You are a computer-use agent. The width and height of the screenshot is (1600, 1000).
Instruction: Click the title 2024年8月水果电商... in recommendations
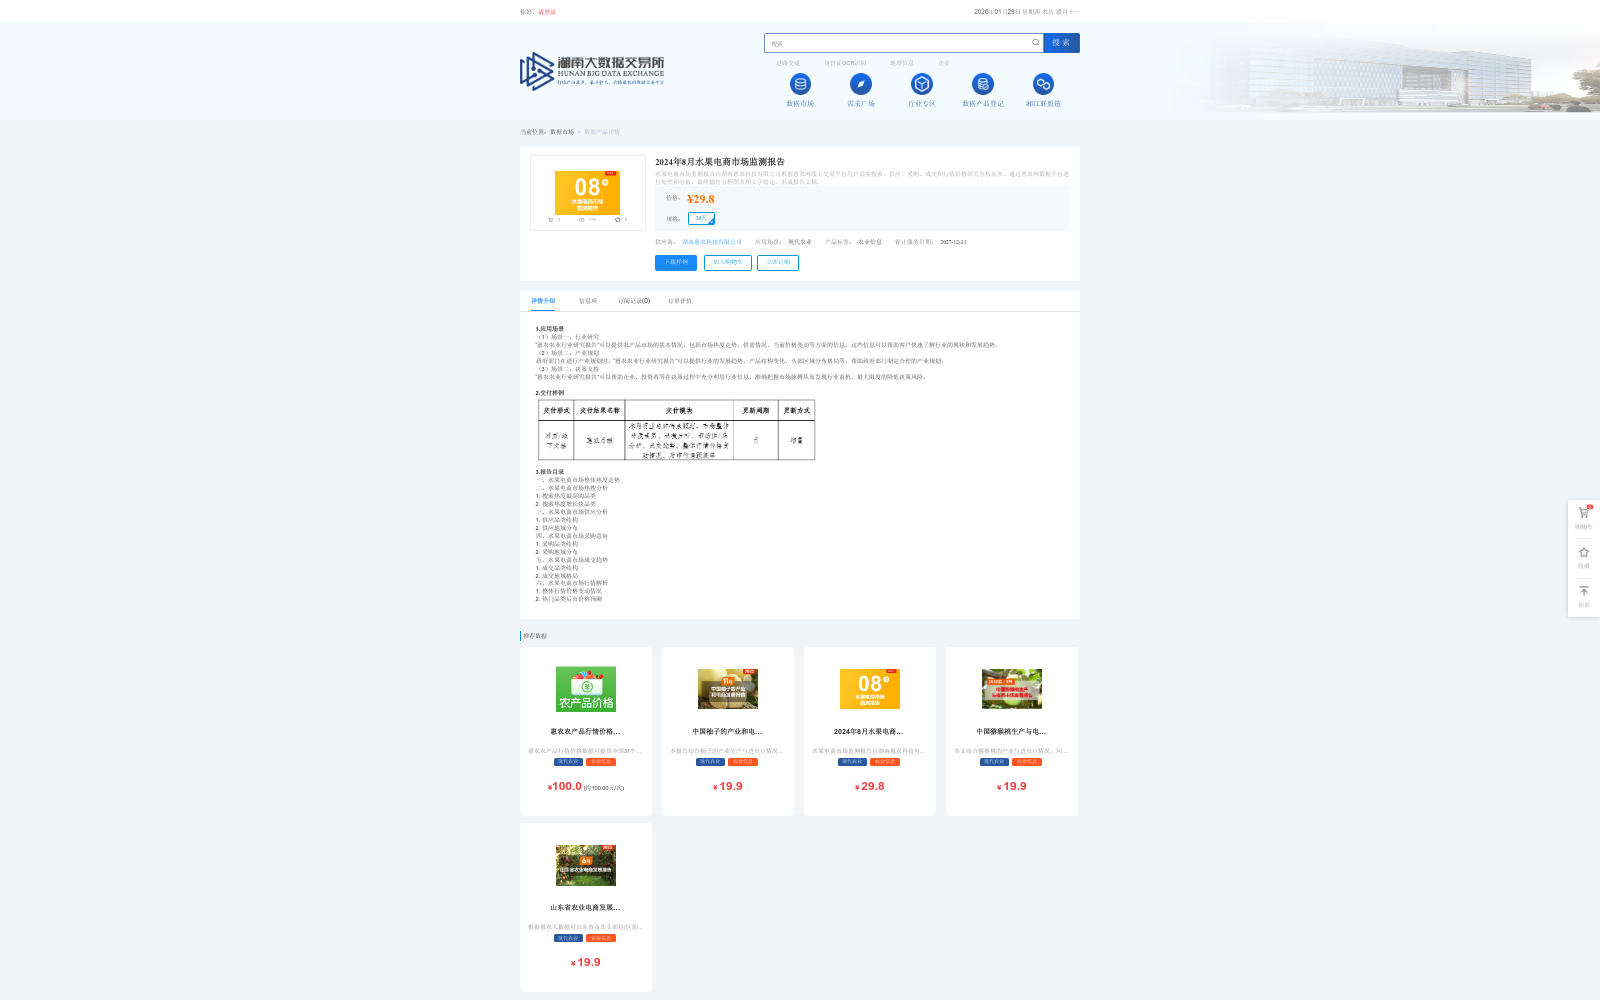(x=869, y=732)
